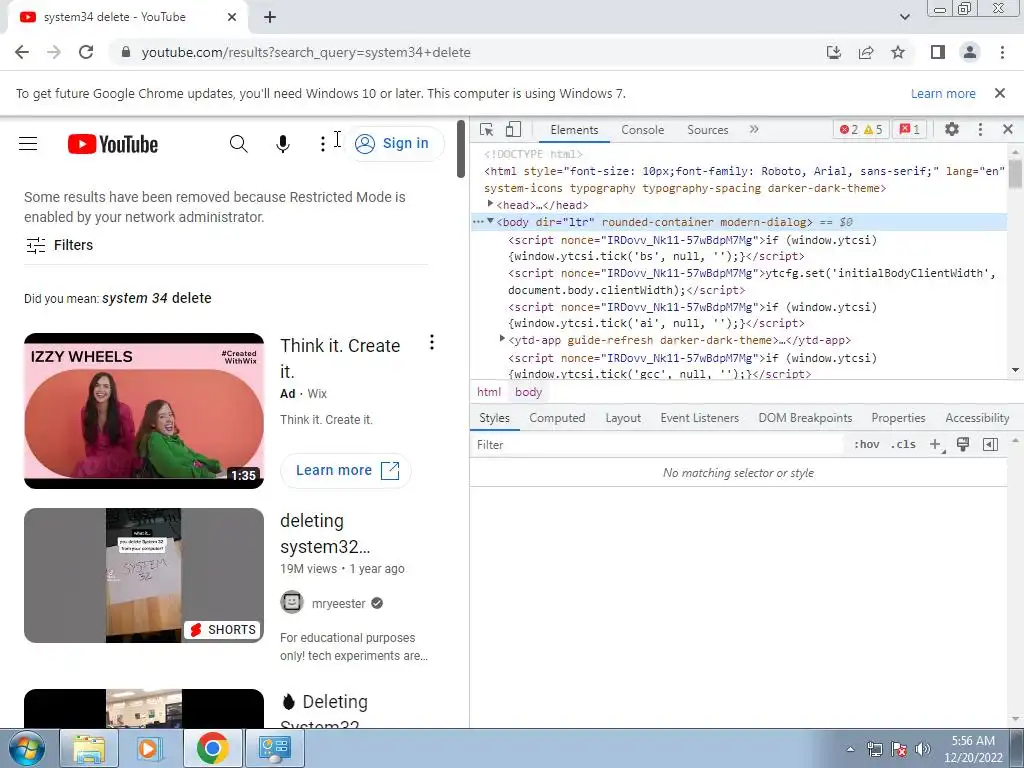Screen dimensions: 1024x768
Task: Open the Wix ad options menu
Action: [432, 342]
